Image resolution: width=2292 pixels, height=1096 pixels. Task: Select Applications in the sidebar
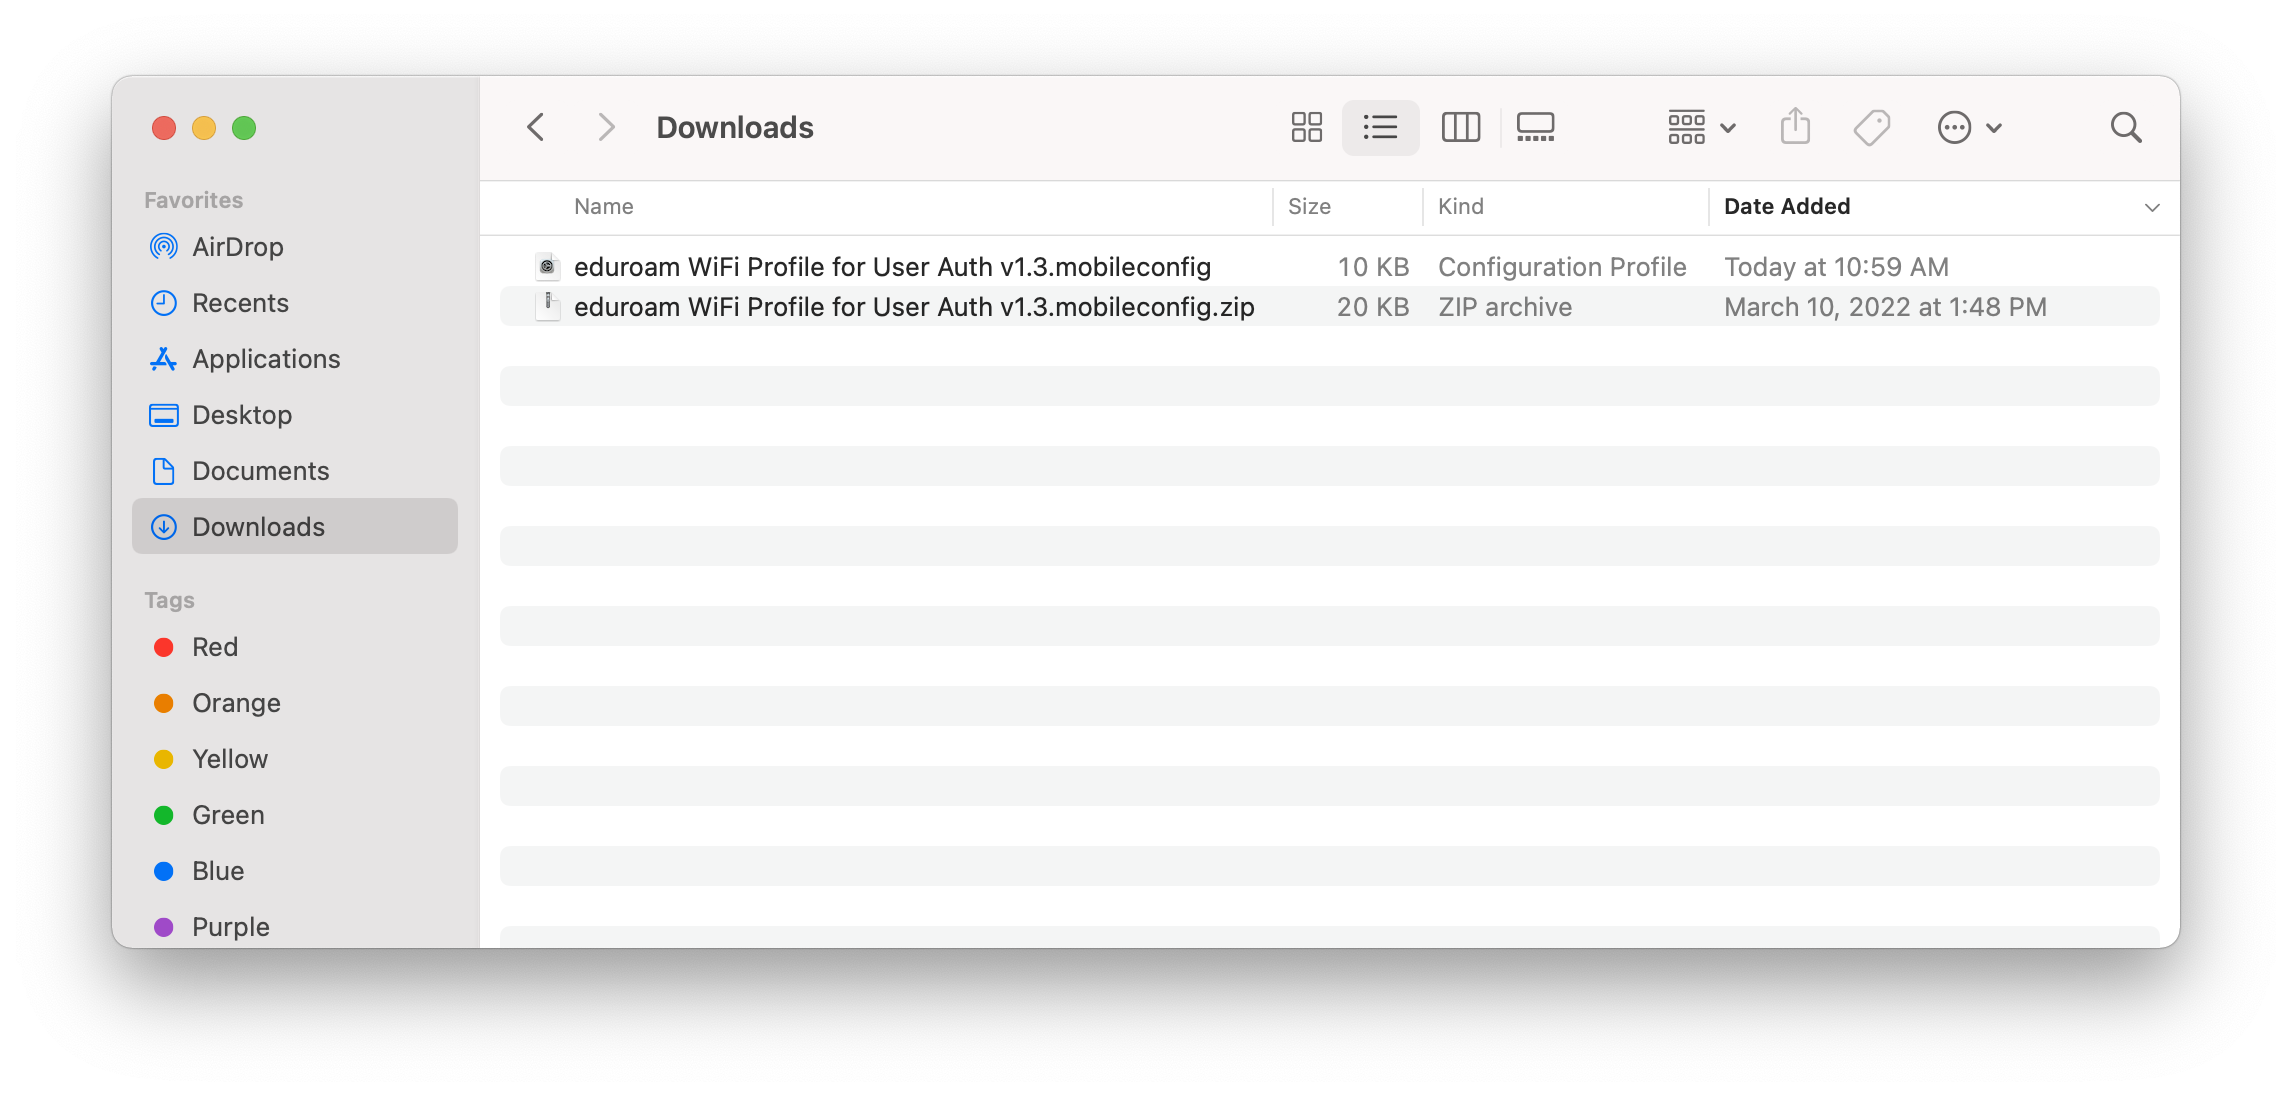pyautogui.click(x=266, y=359)
